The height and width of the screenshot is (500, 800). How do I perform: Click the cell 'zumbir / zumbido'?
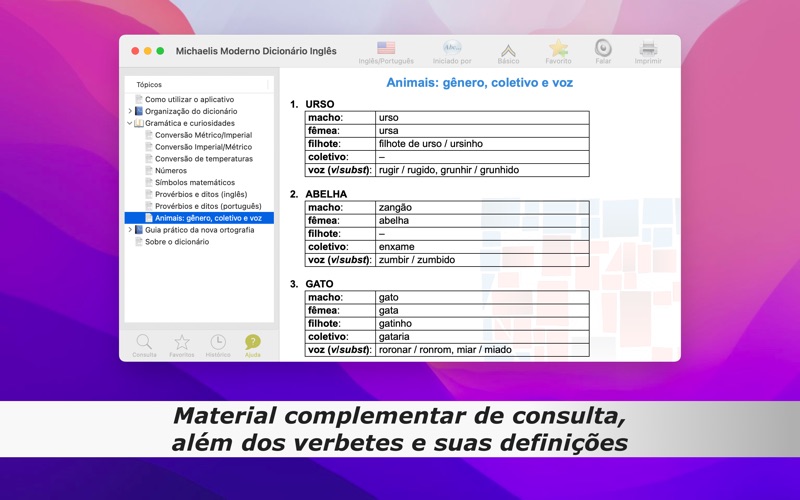[482, 260]
